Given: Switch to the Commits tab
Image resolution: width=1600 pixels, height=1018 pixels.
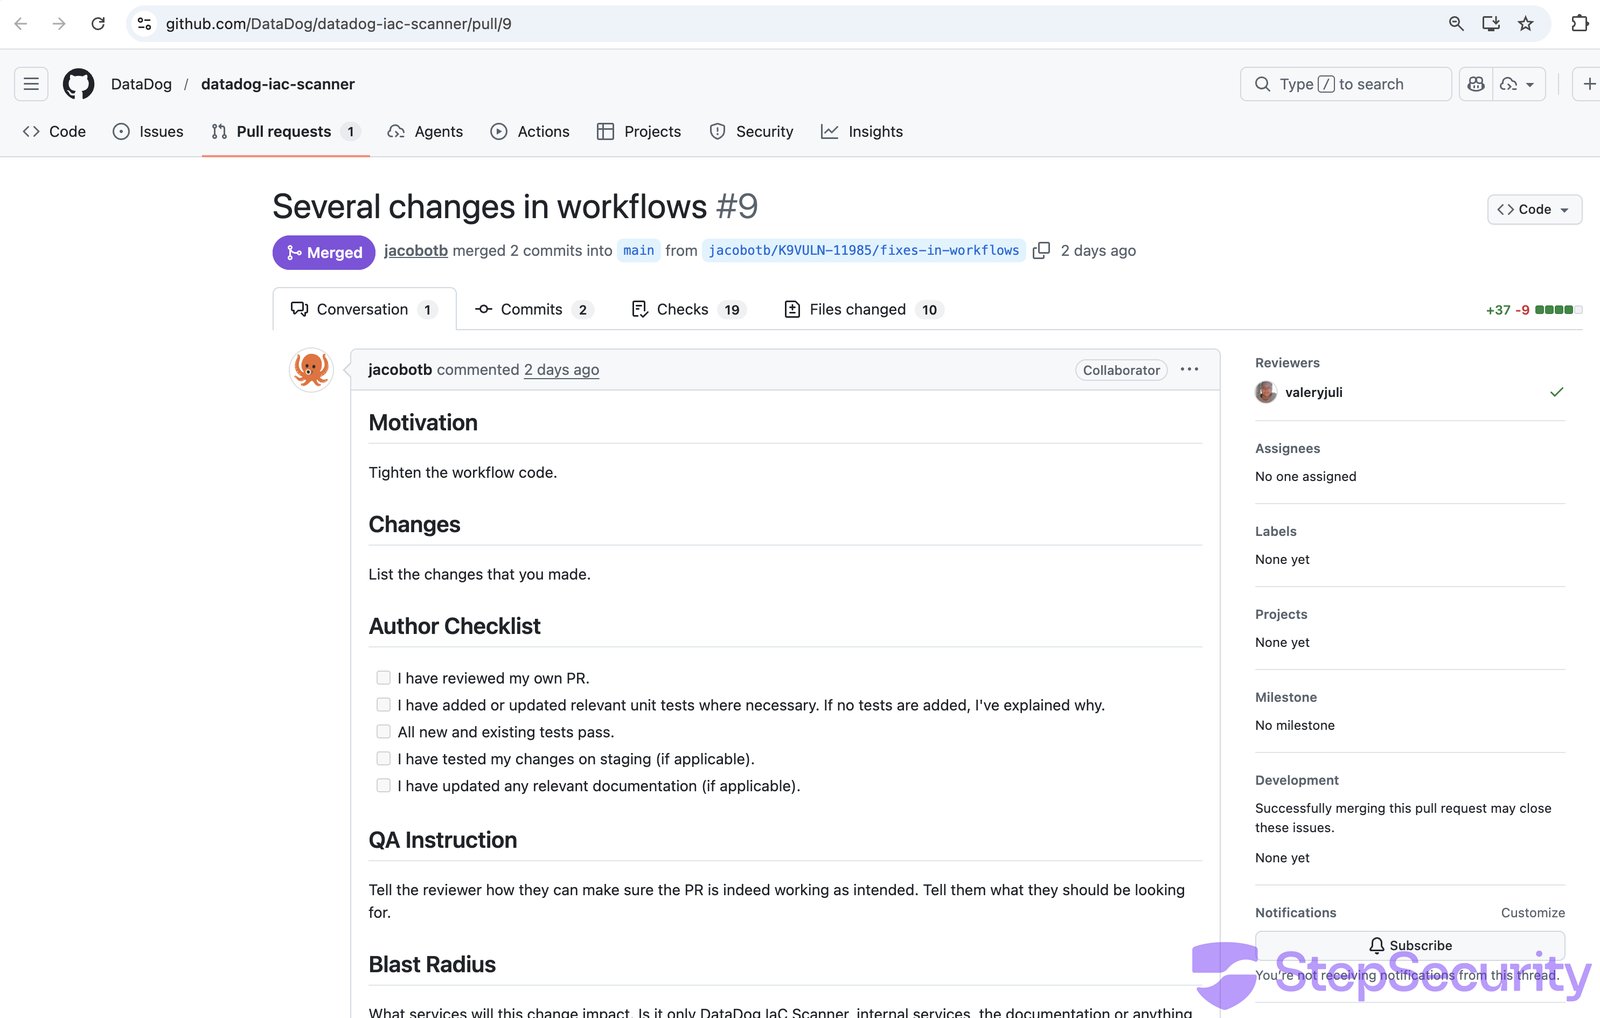Looking at the screenshot, I should tap(534, 309).
